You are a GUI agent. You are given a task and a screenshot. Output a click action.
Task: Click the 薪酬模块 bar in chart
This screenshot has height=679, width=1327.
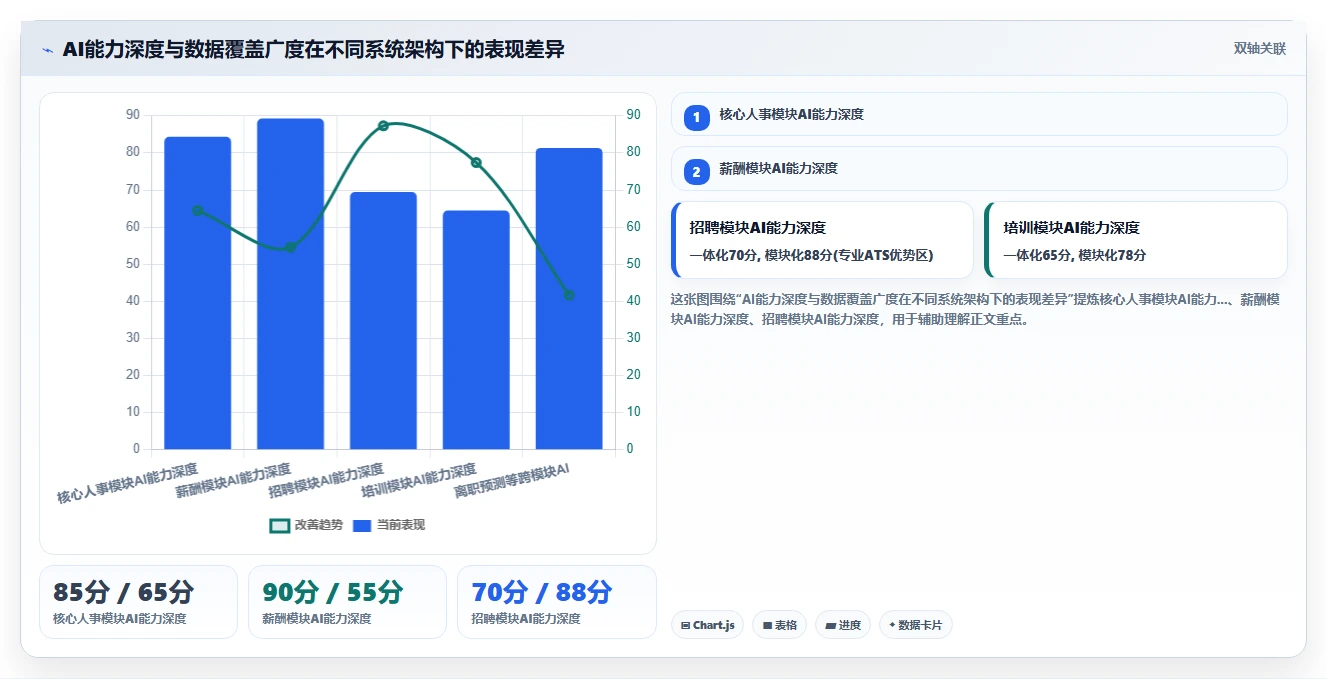290,284
